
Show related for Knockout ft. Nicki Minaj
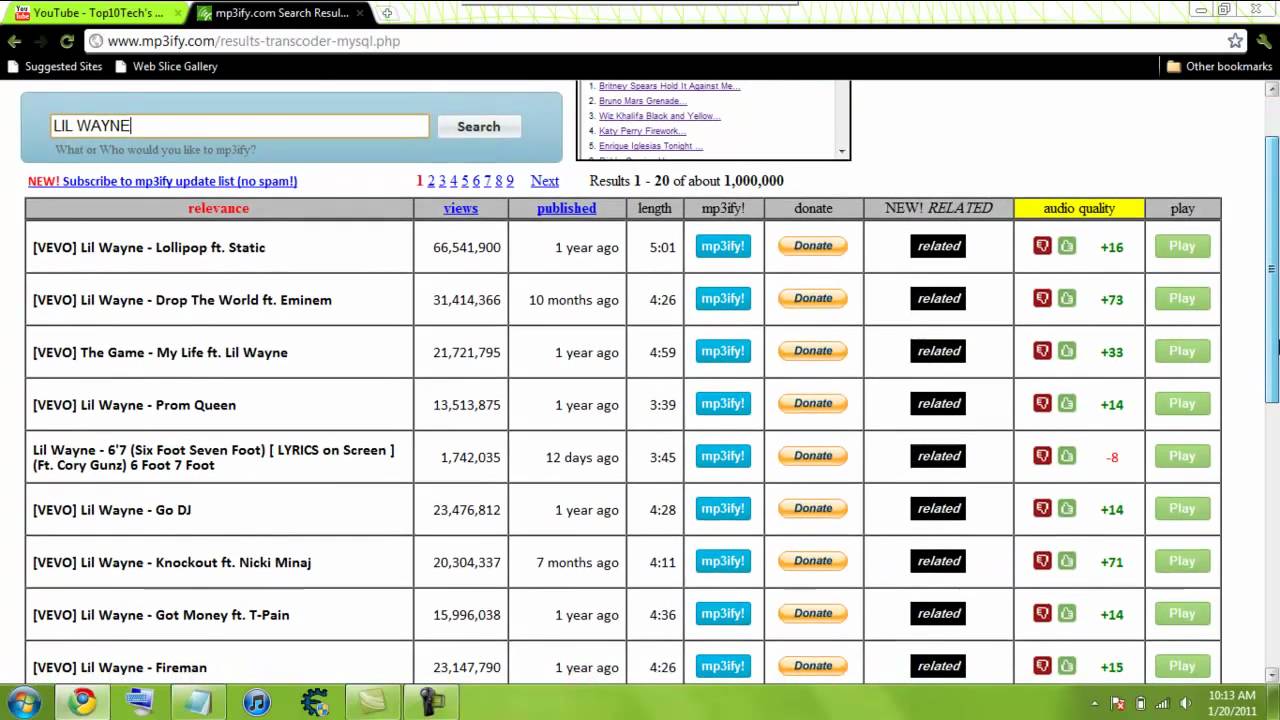click(x=938, y=561)
